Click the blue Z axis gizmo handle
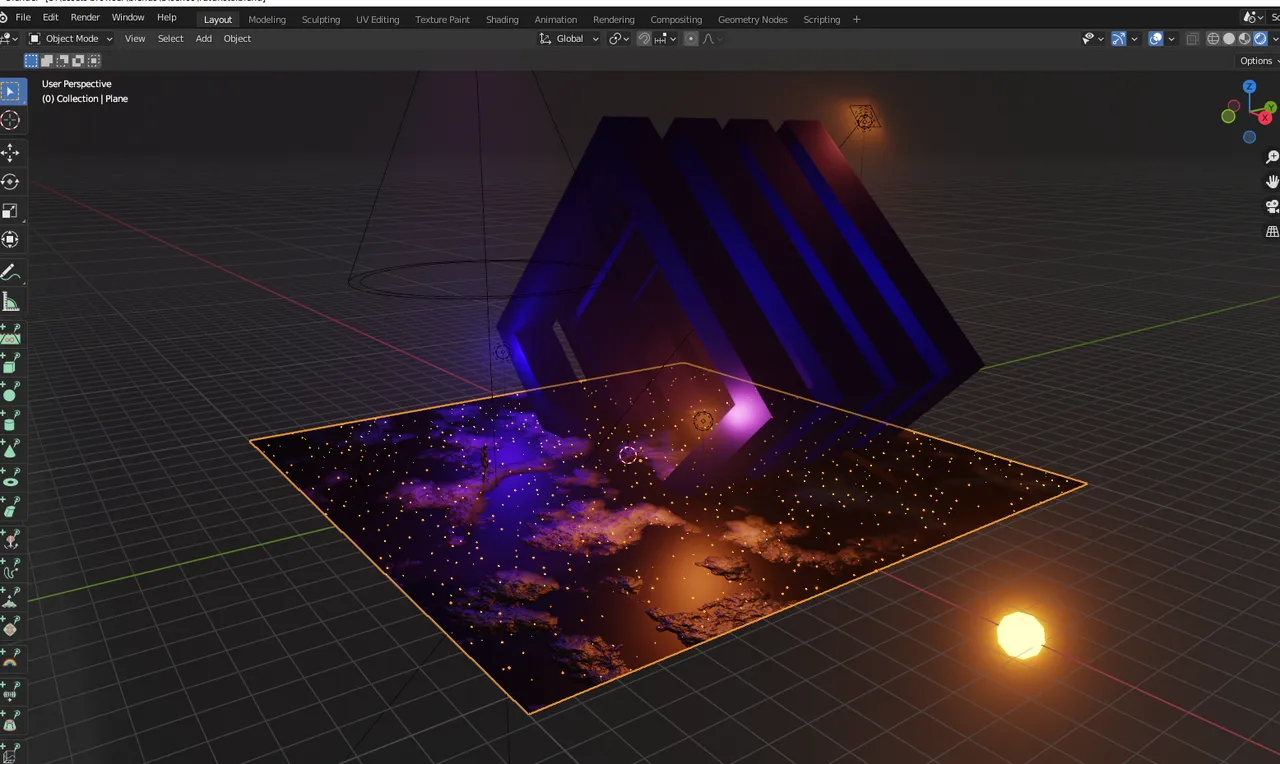The image size is (1280, 764). click(1249, 87)
